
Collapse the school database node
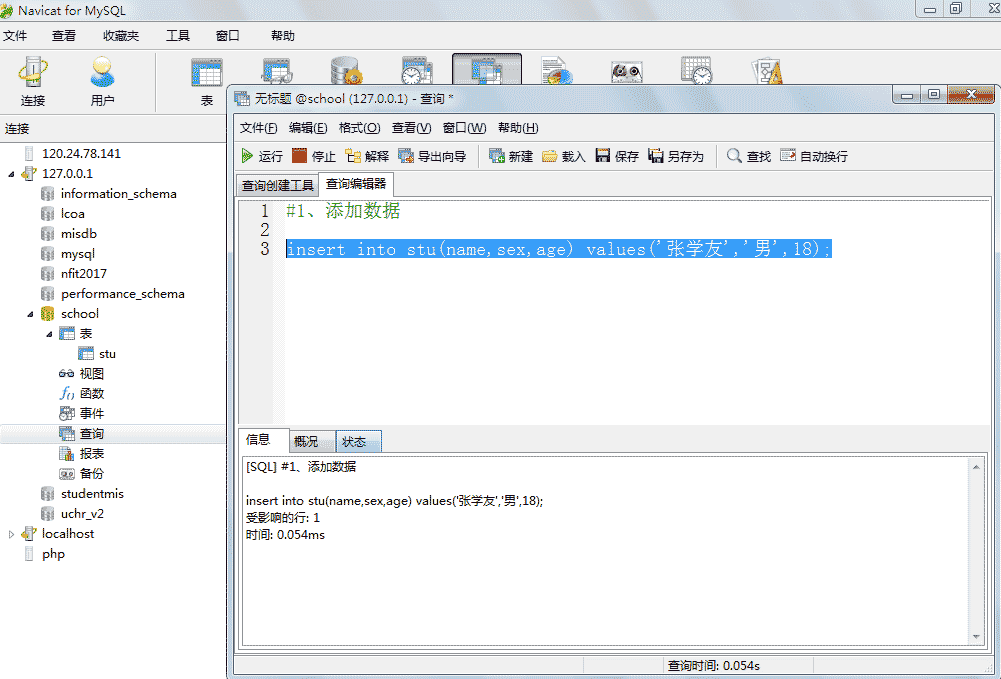click(30, 314)
